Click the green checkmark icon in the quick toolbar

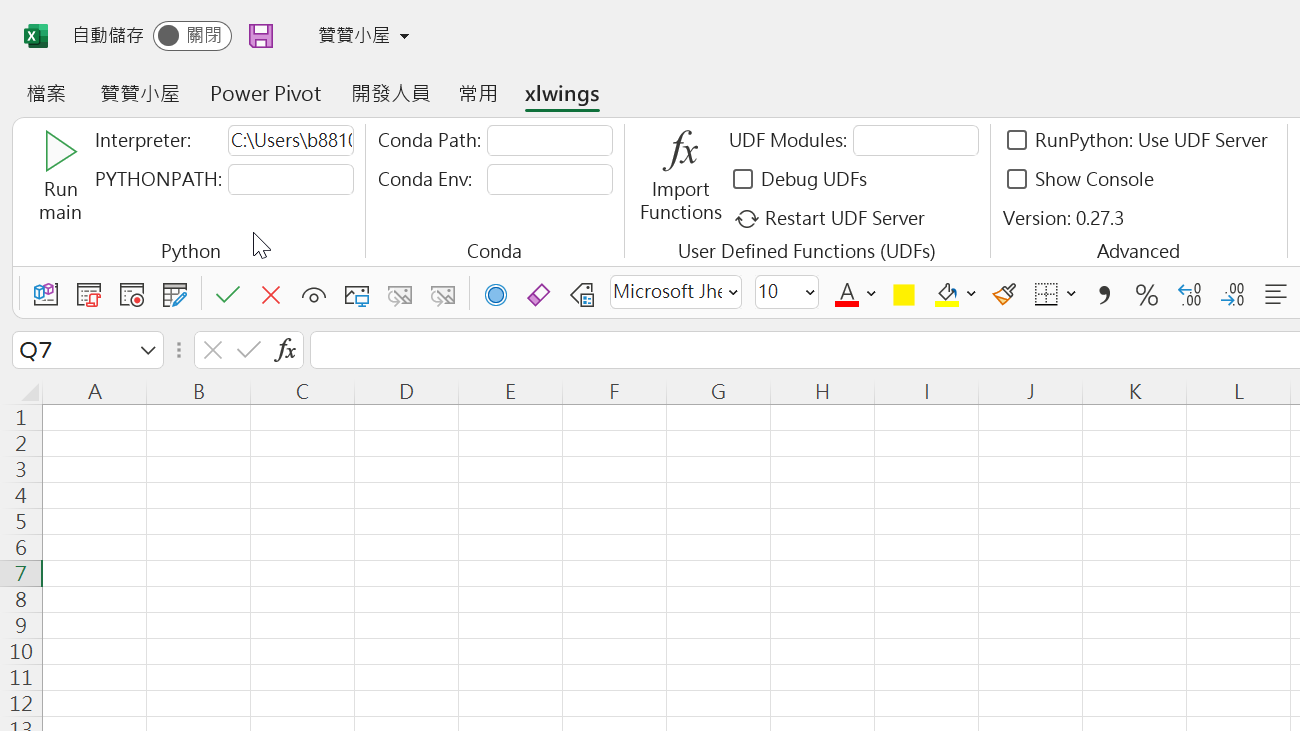click(228, 294)
